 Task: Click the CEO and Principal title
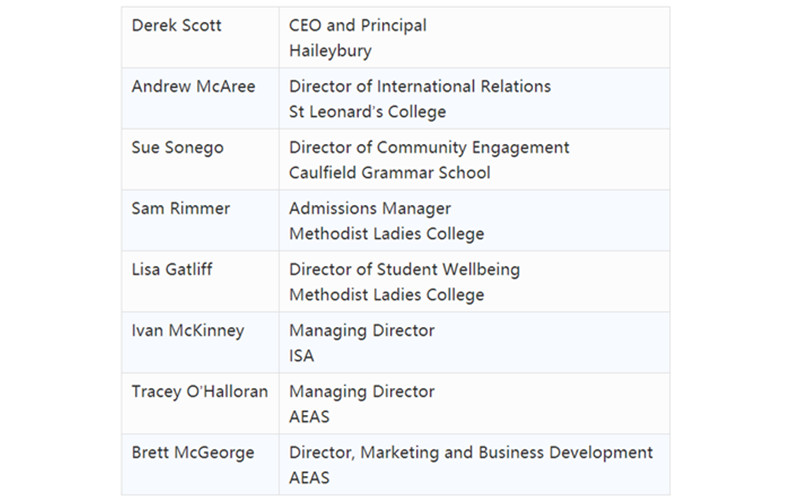(x=357, y=25)
